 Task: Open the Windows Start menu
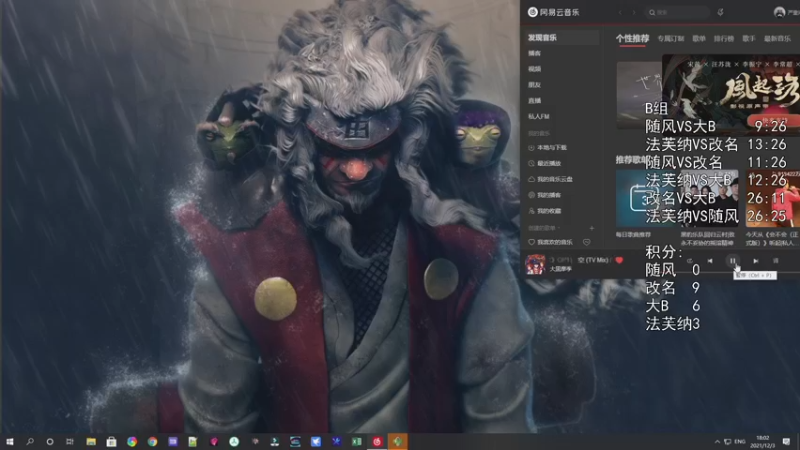click(10, 441)
